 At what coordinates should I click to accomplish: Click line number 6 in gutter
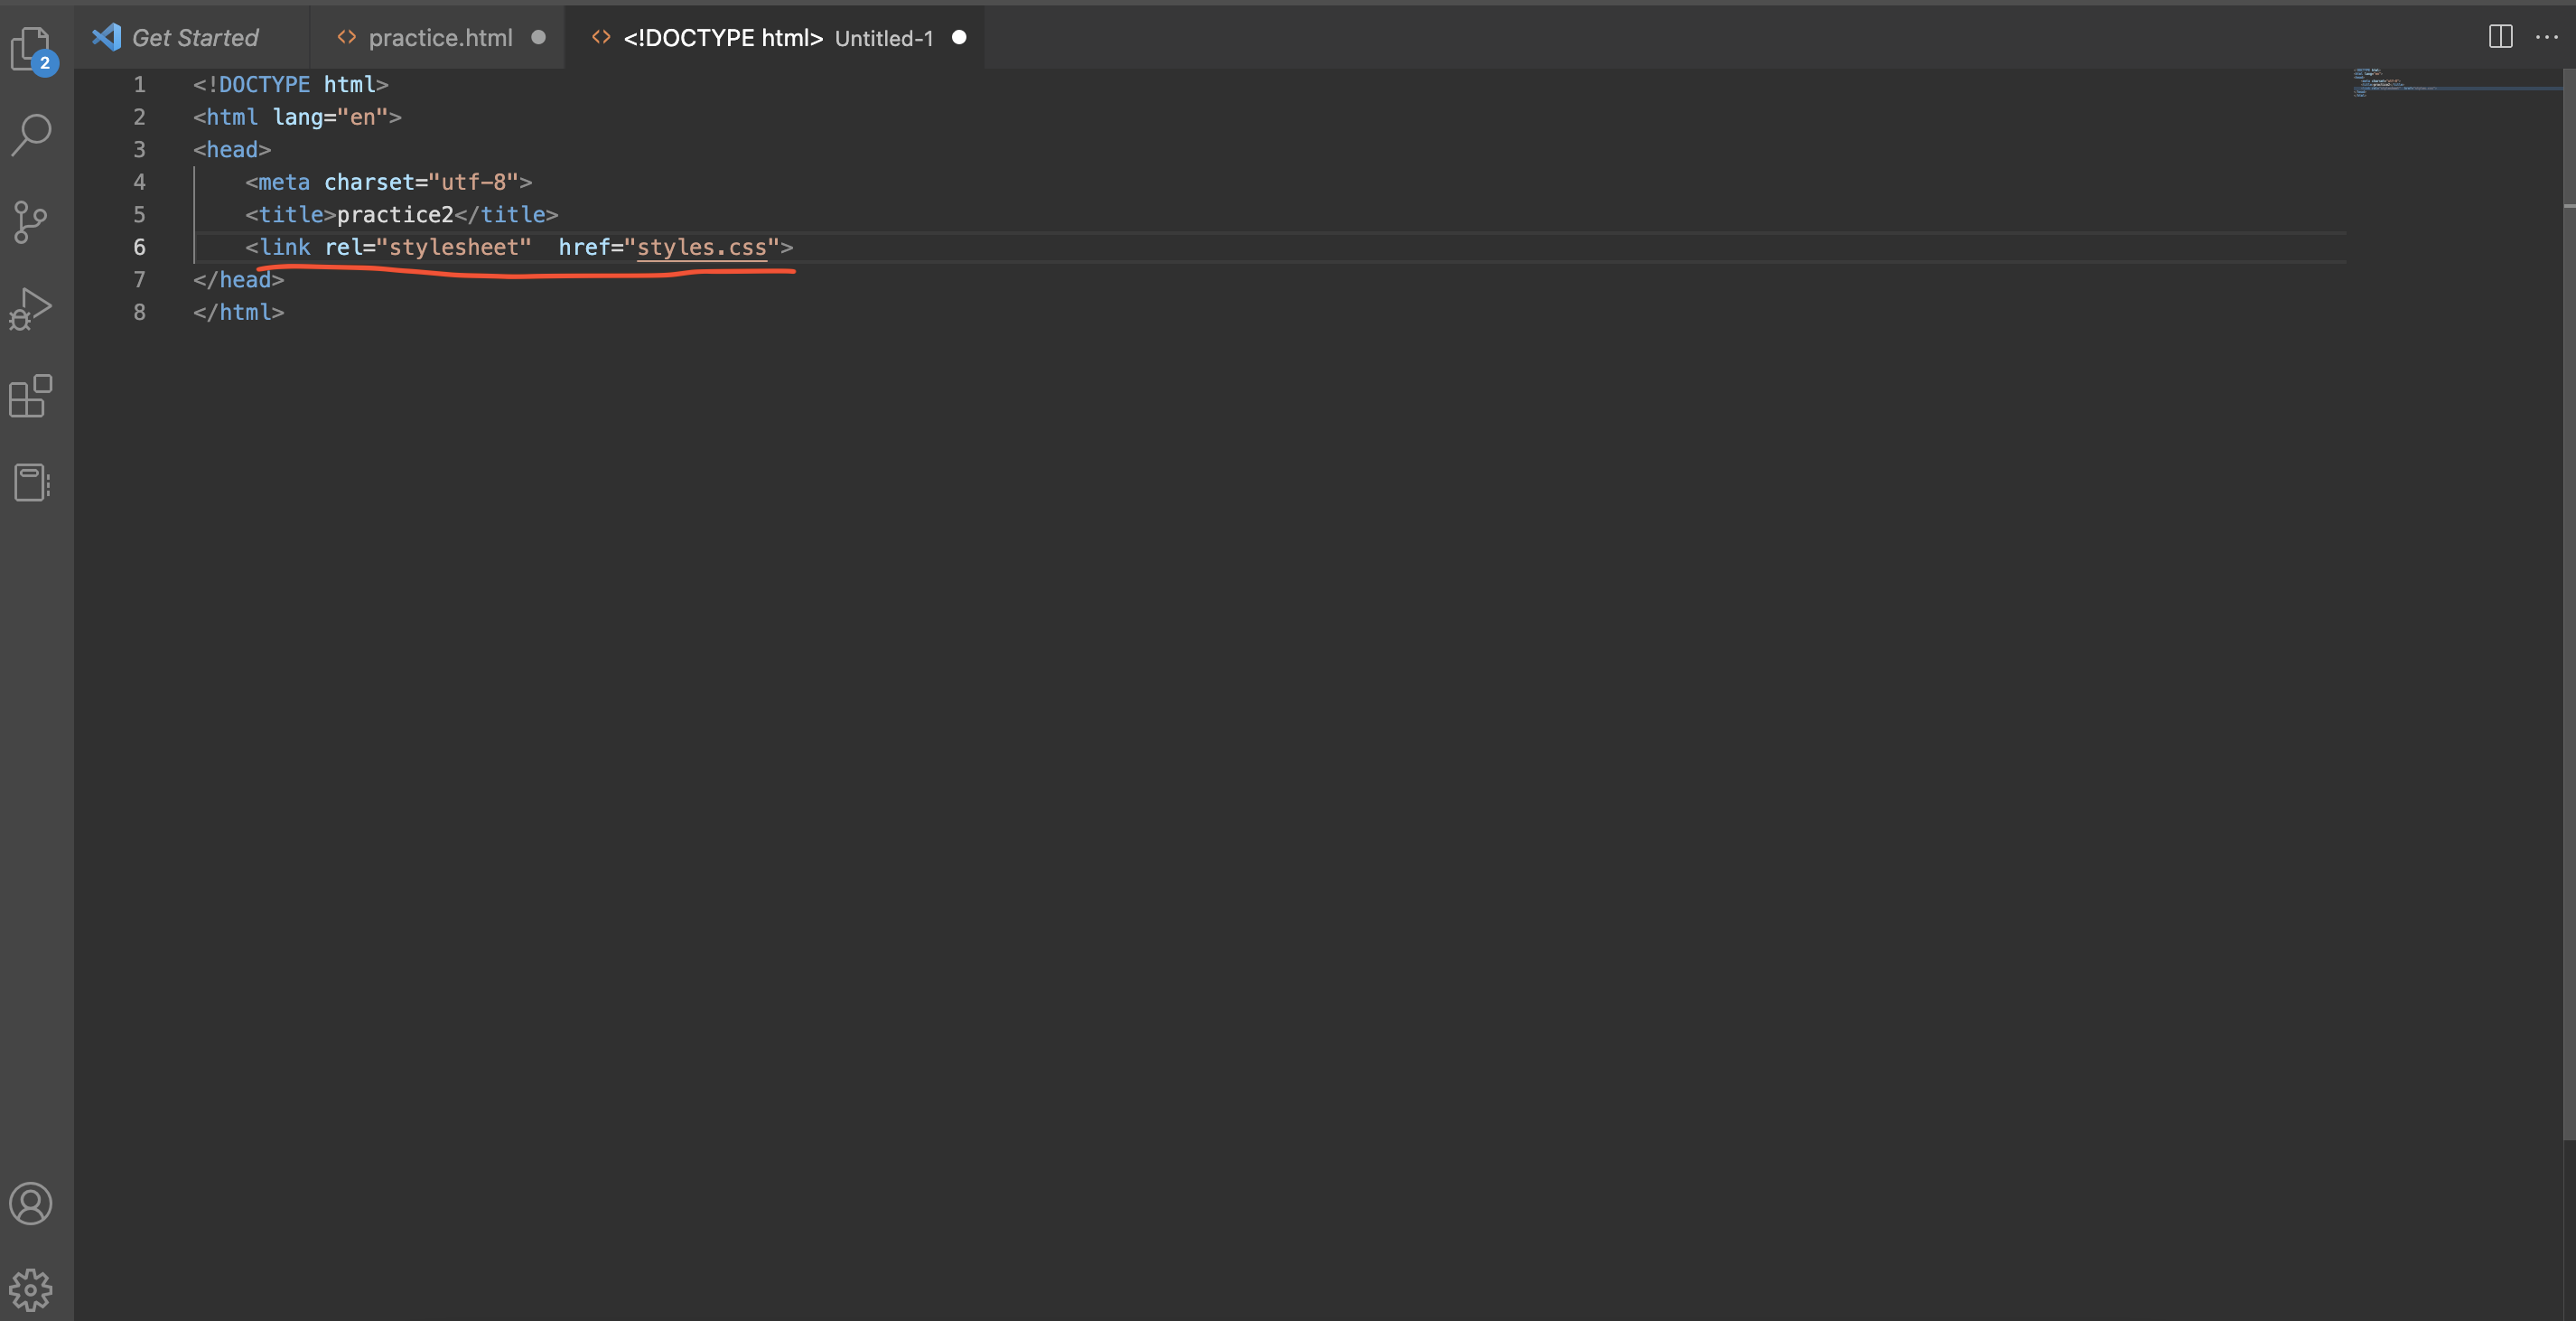pos(140,247)
